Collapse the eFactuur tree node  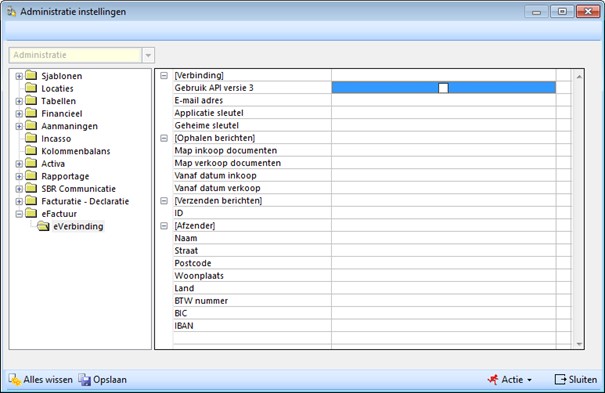(19, 214)
